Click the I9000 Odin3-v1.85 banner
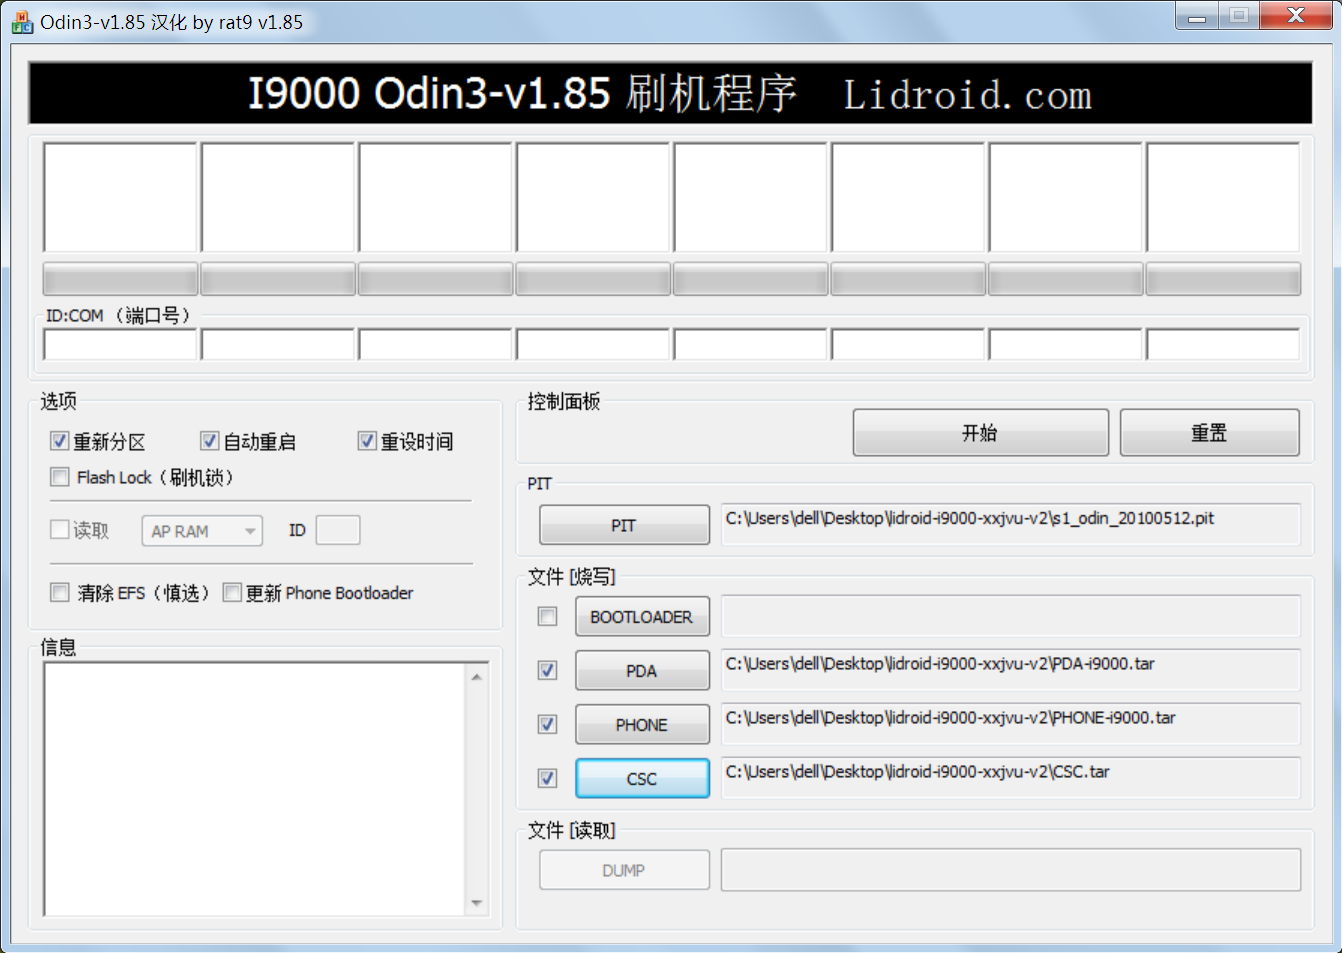 (x=670, y=94)
